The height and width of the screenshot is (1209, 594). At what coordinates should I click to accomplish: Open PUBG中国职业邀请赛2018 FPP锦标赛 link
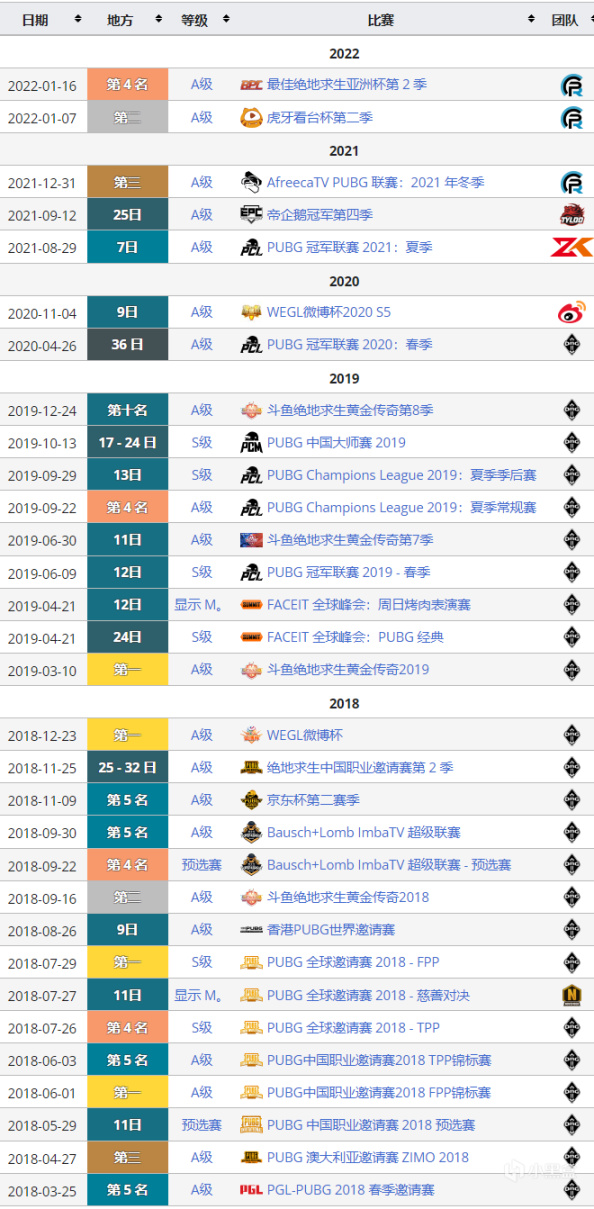tap(379, 1092)
